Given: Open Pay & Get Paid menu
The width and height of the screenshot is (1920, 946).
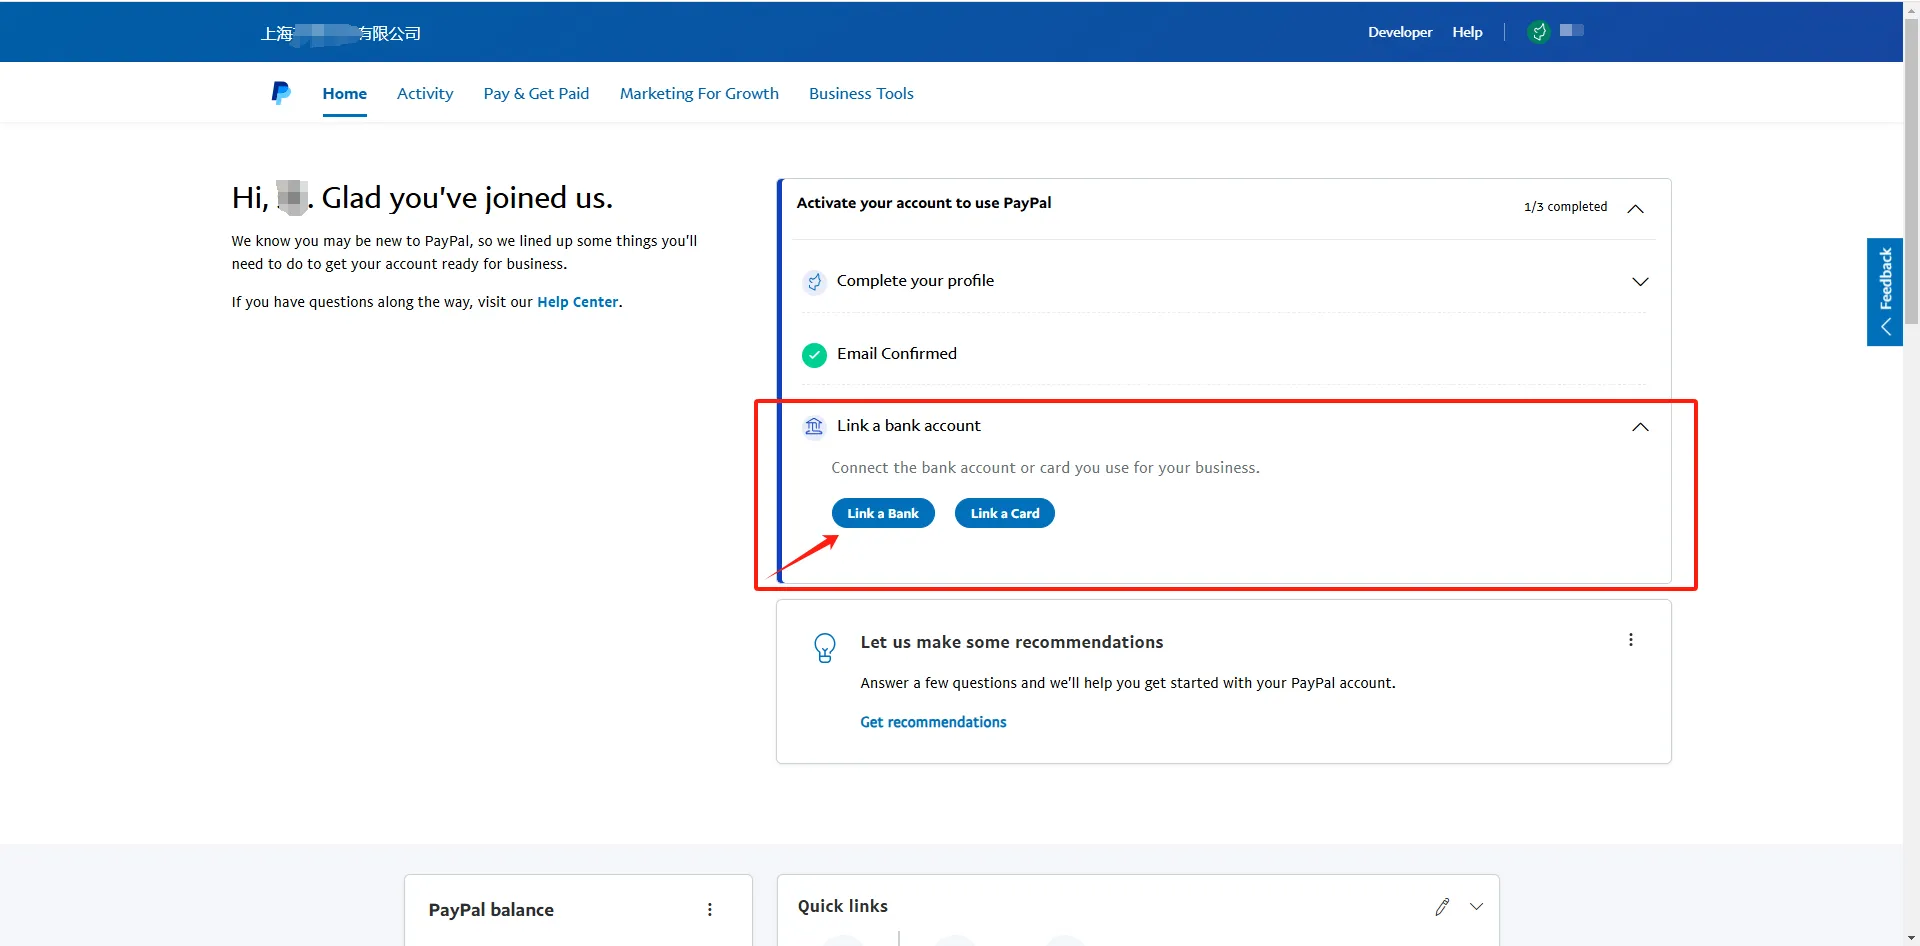Looking at the screenshot, I should coord(536,93).
